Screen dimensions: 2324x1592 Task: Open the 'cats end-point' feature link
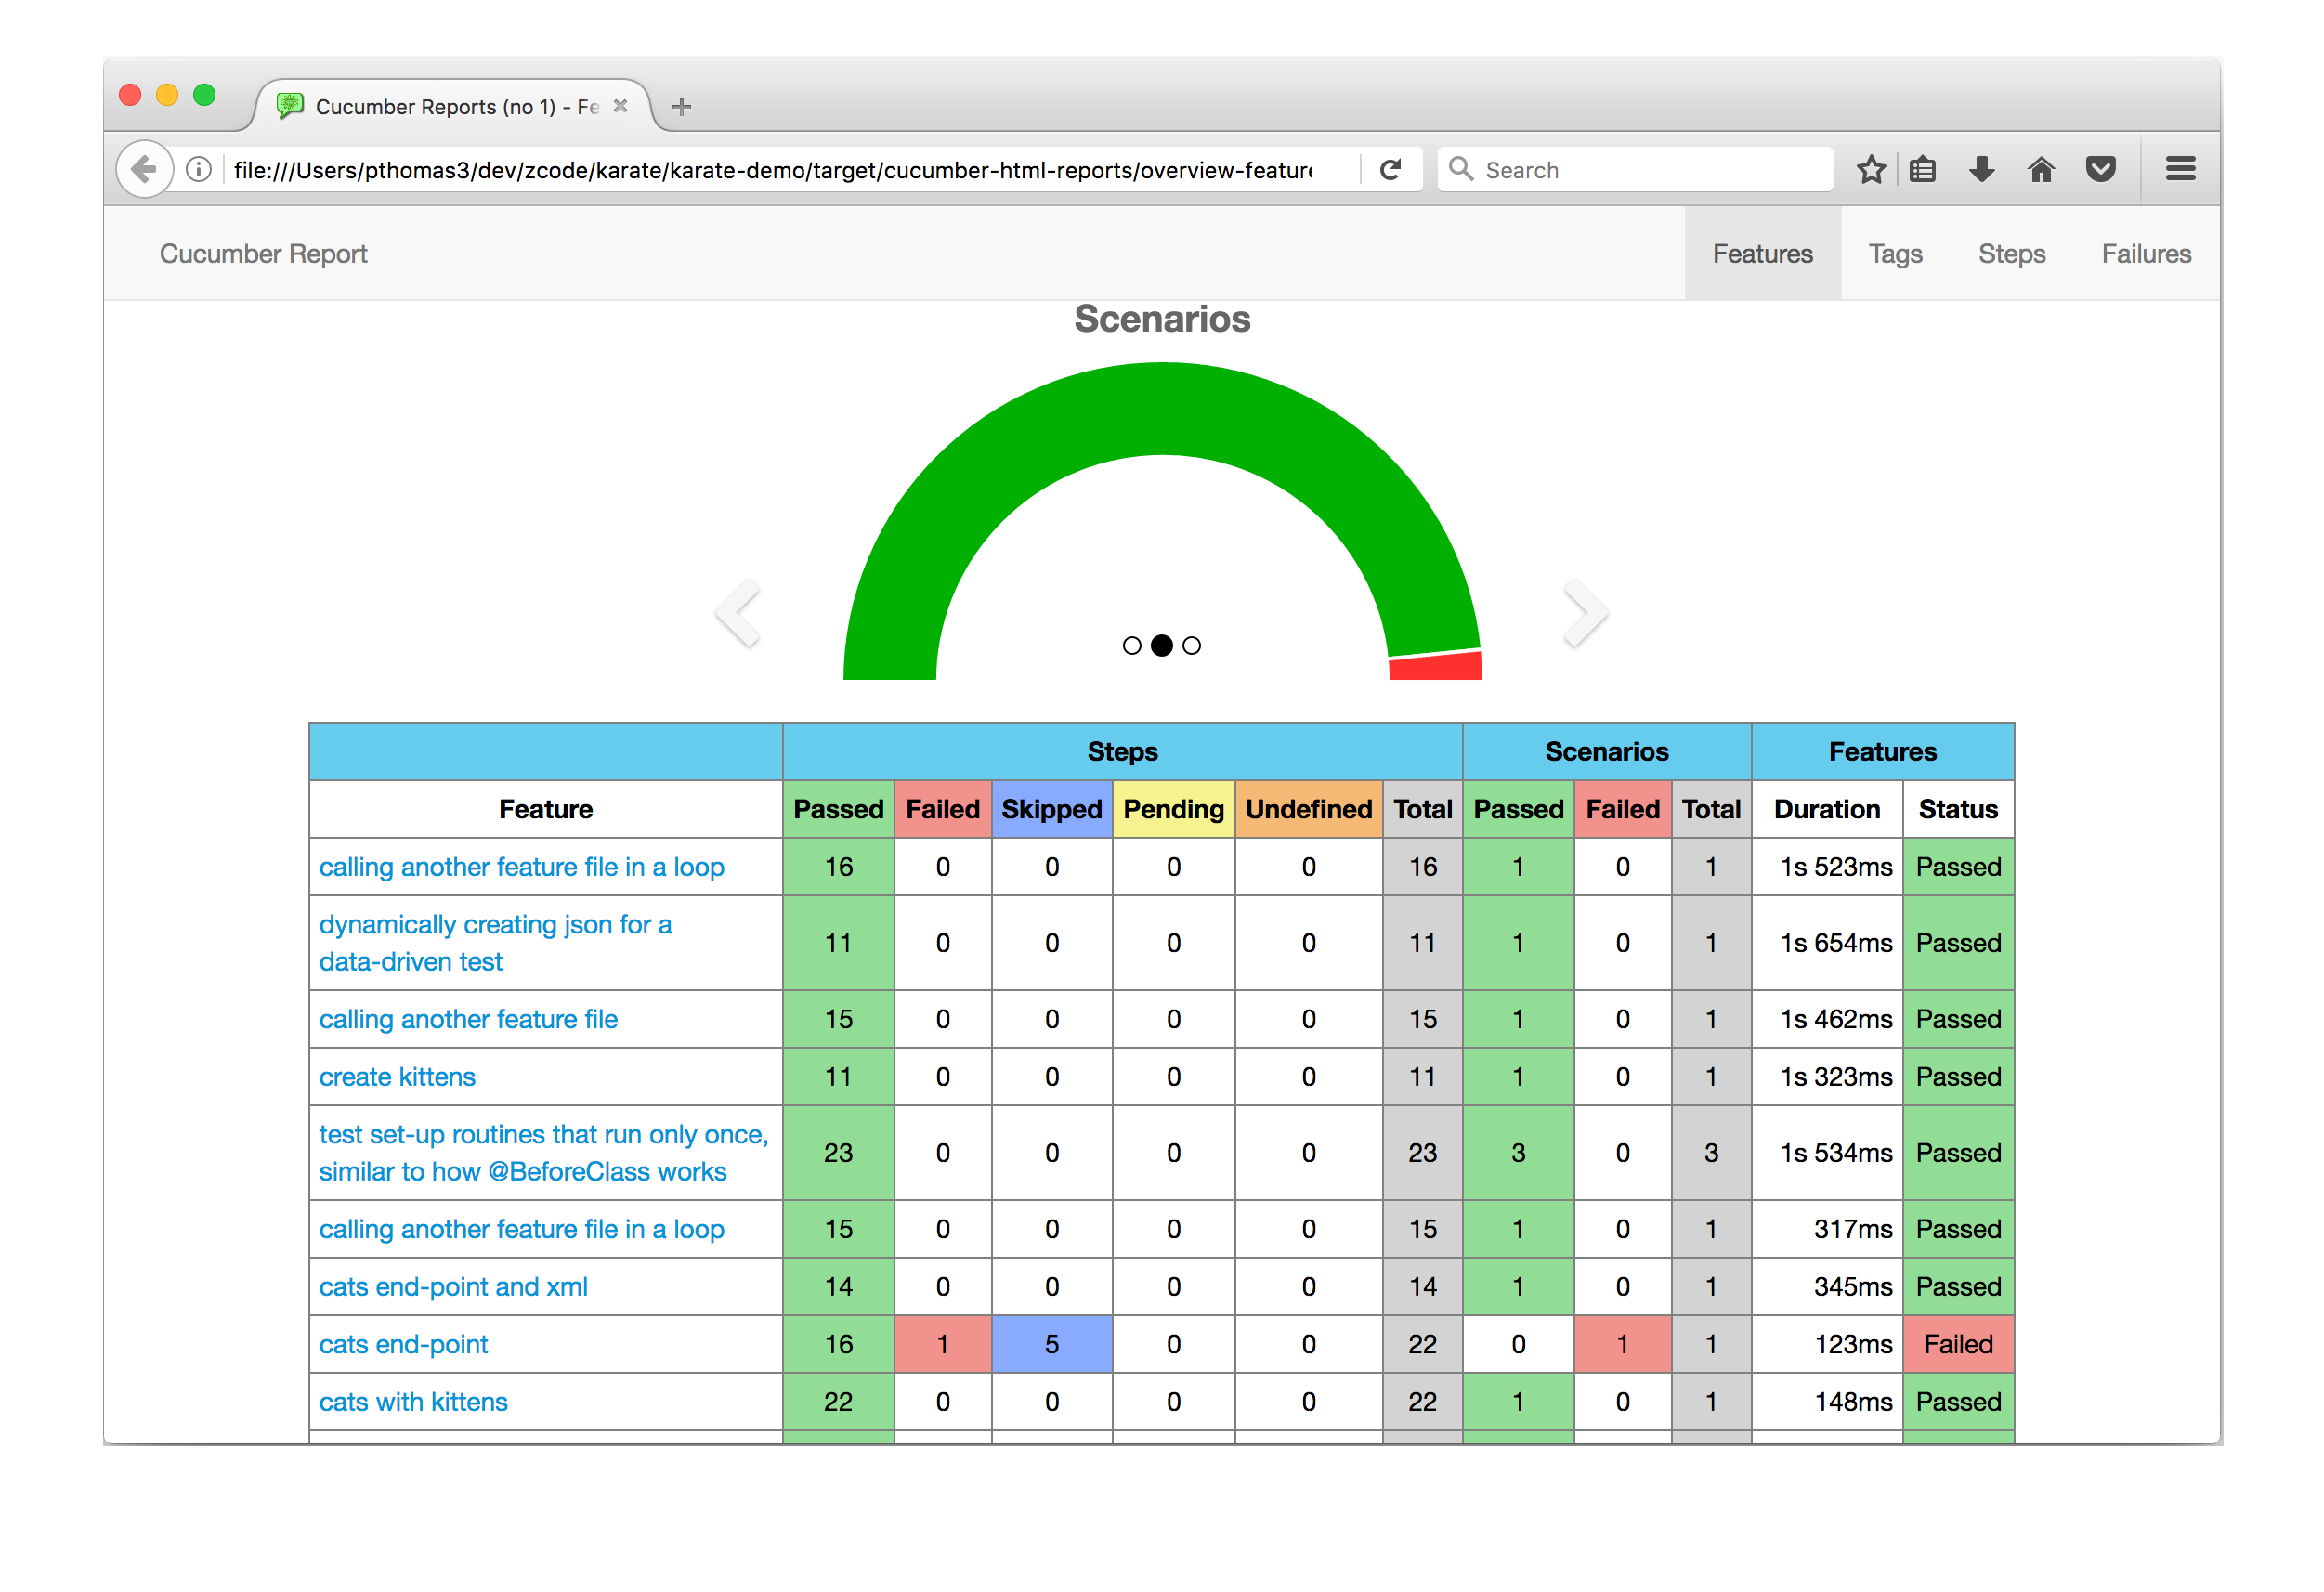tap(403, 1344)
